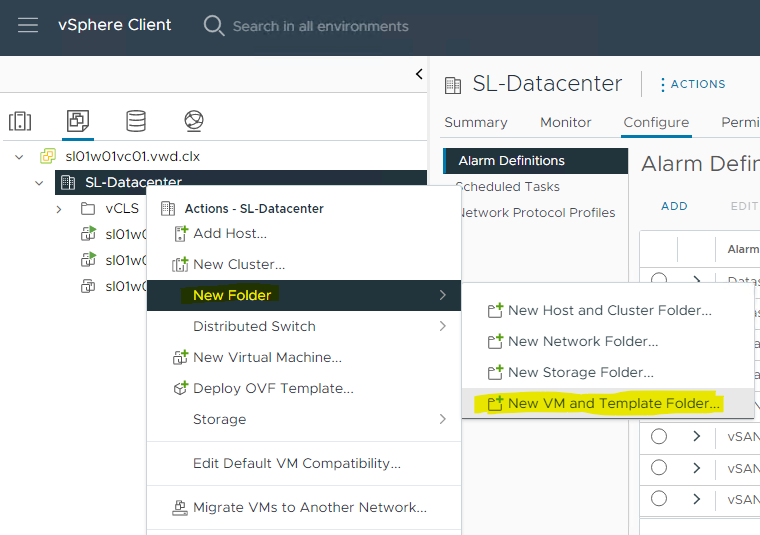Collapse the navigation pane arrow
The width and height of the screenshot is (760, 535).
(419, 74)
